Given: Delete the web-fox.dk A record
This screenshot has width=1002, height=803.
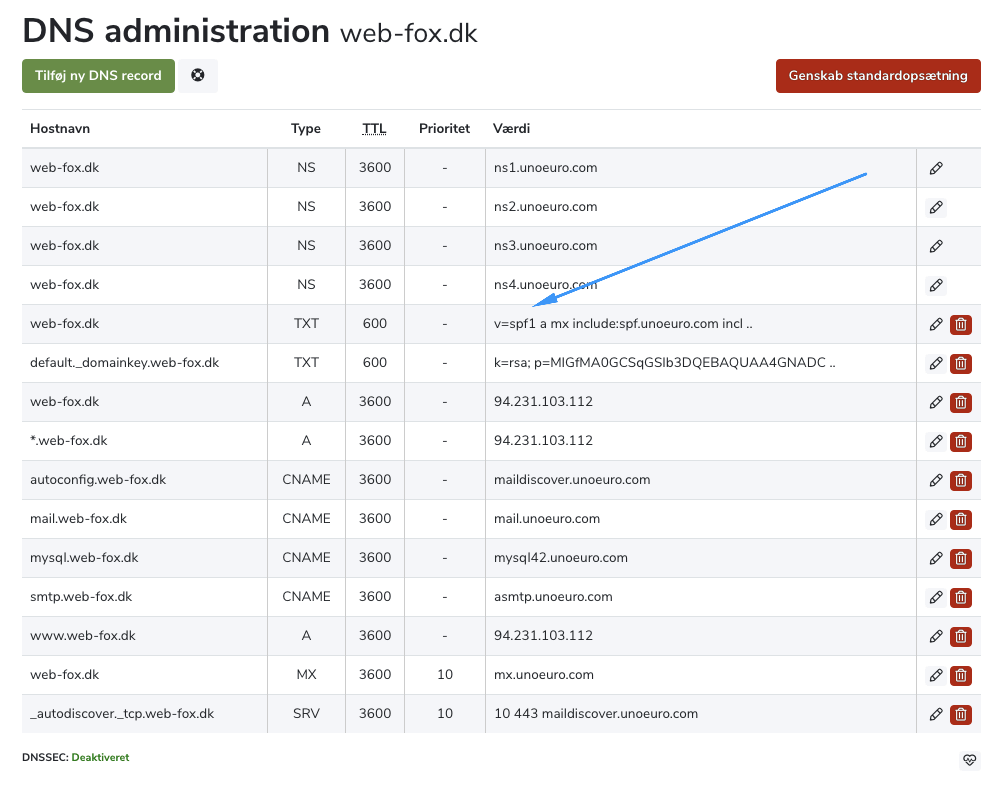Looking at the screenshot, I should click(961, 402).
